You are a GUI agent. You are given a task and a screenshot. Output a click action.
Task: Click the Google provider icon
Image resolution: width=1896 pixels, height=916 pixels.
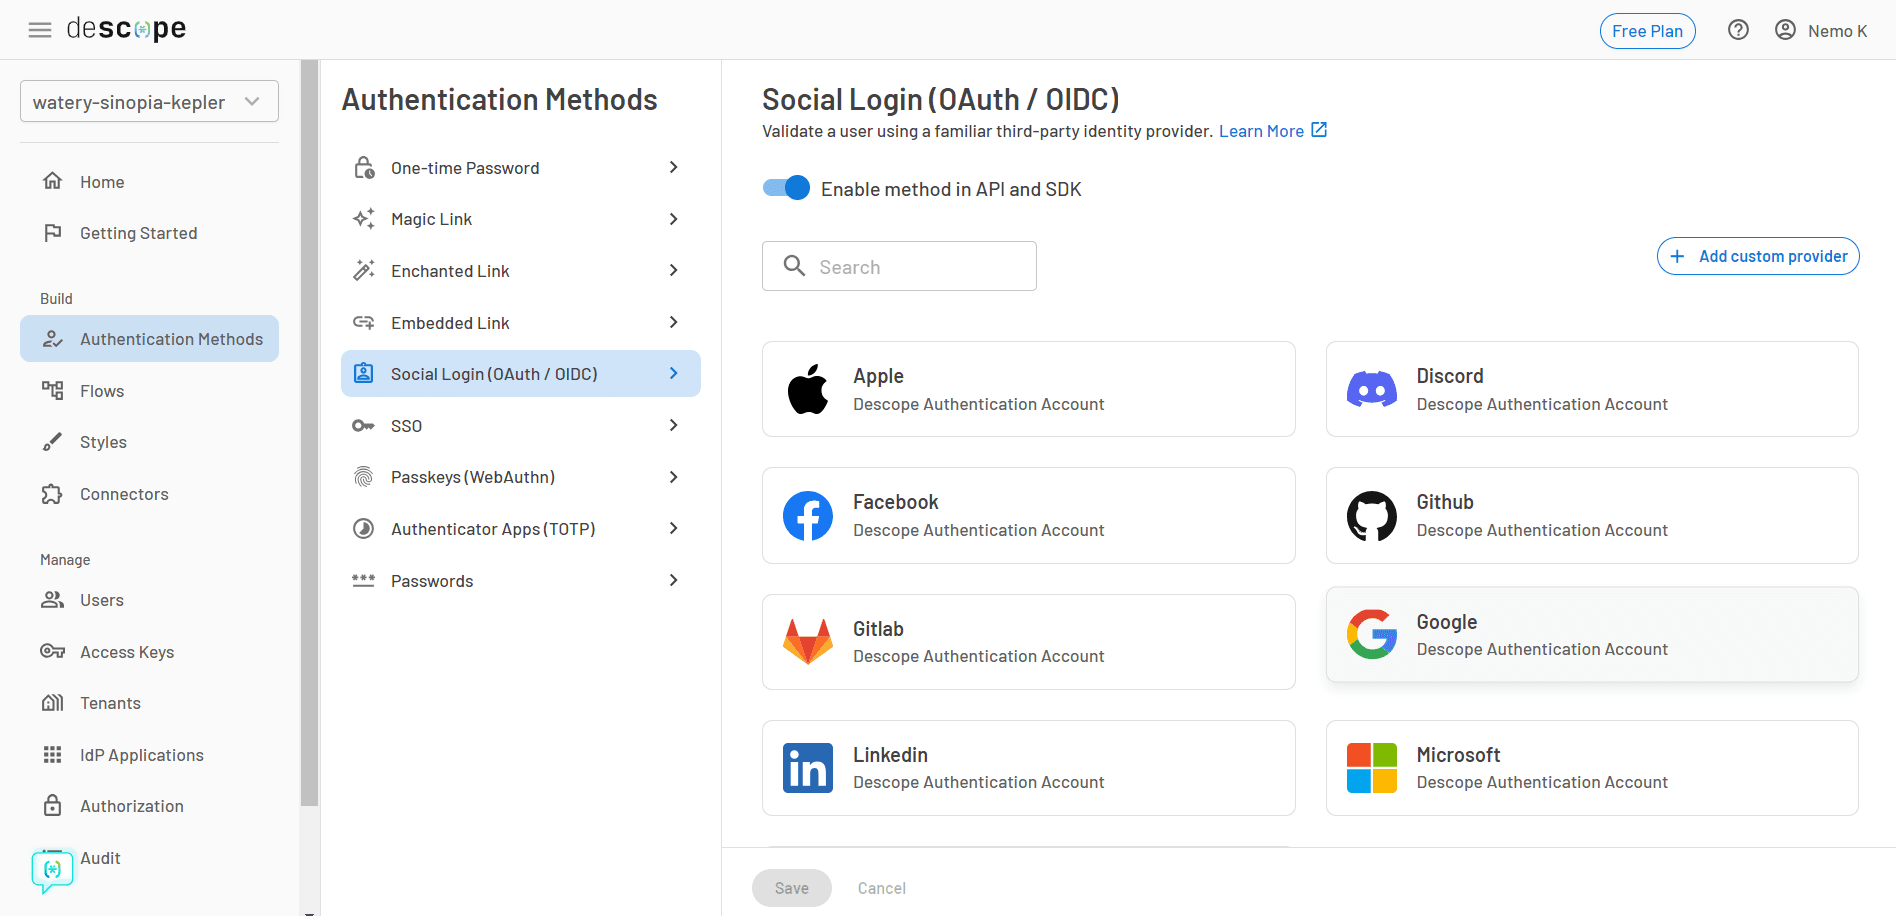pos(1371,634)
